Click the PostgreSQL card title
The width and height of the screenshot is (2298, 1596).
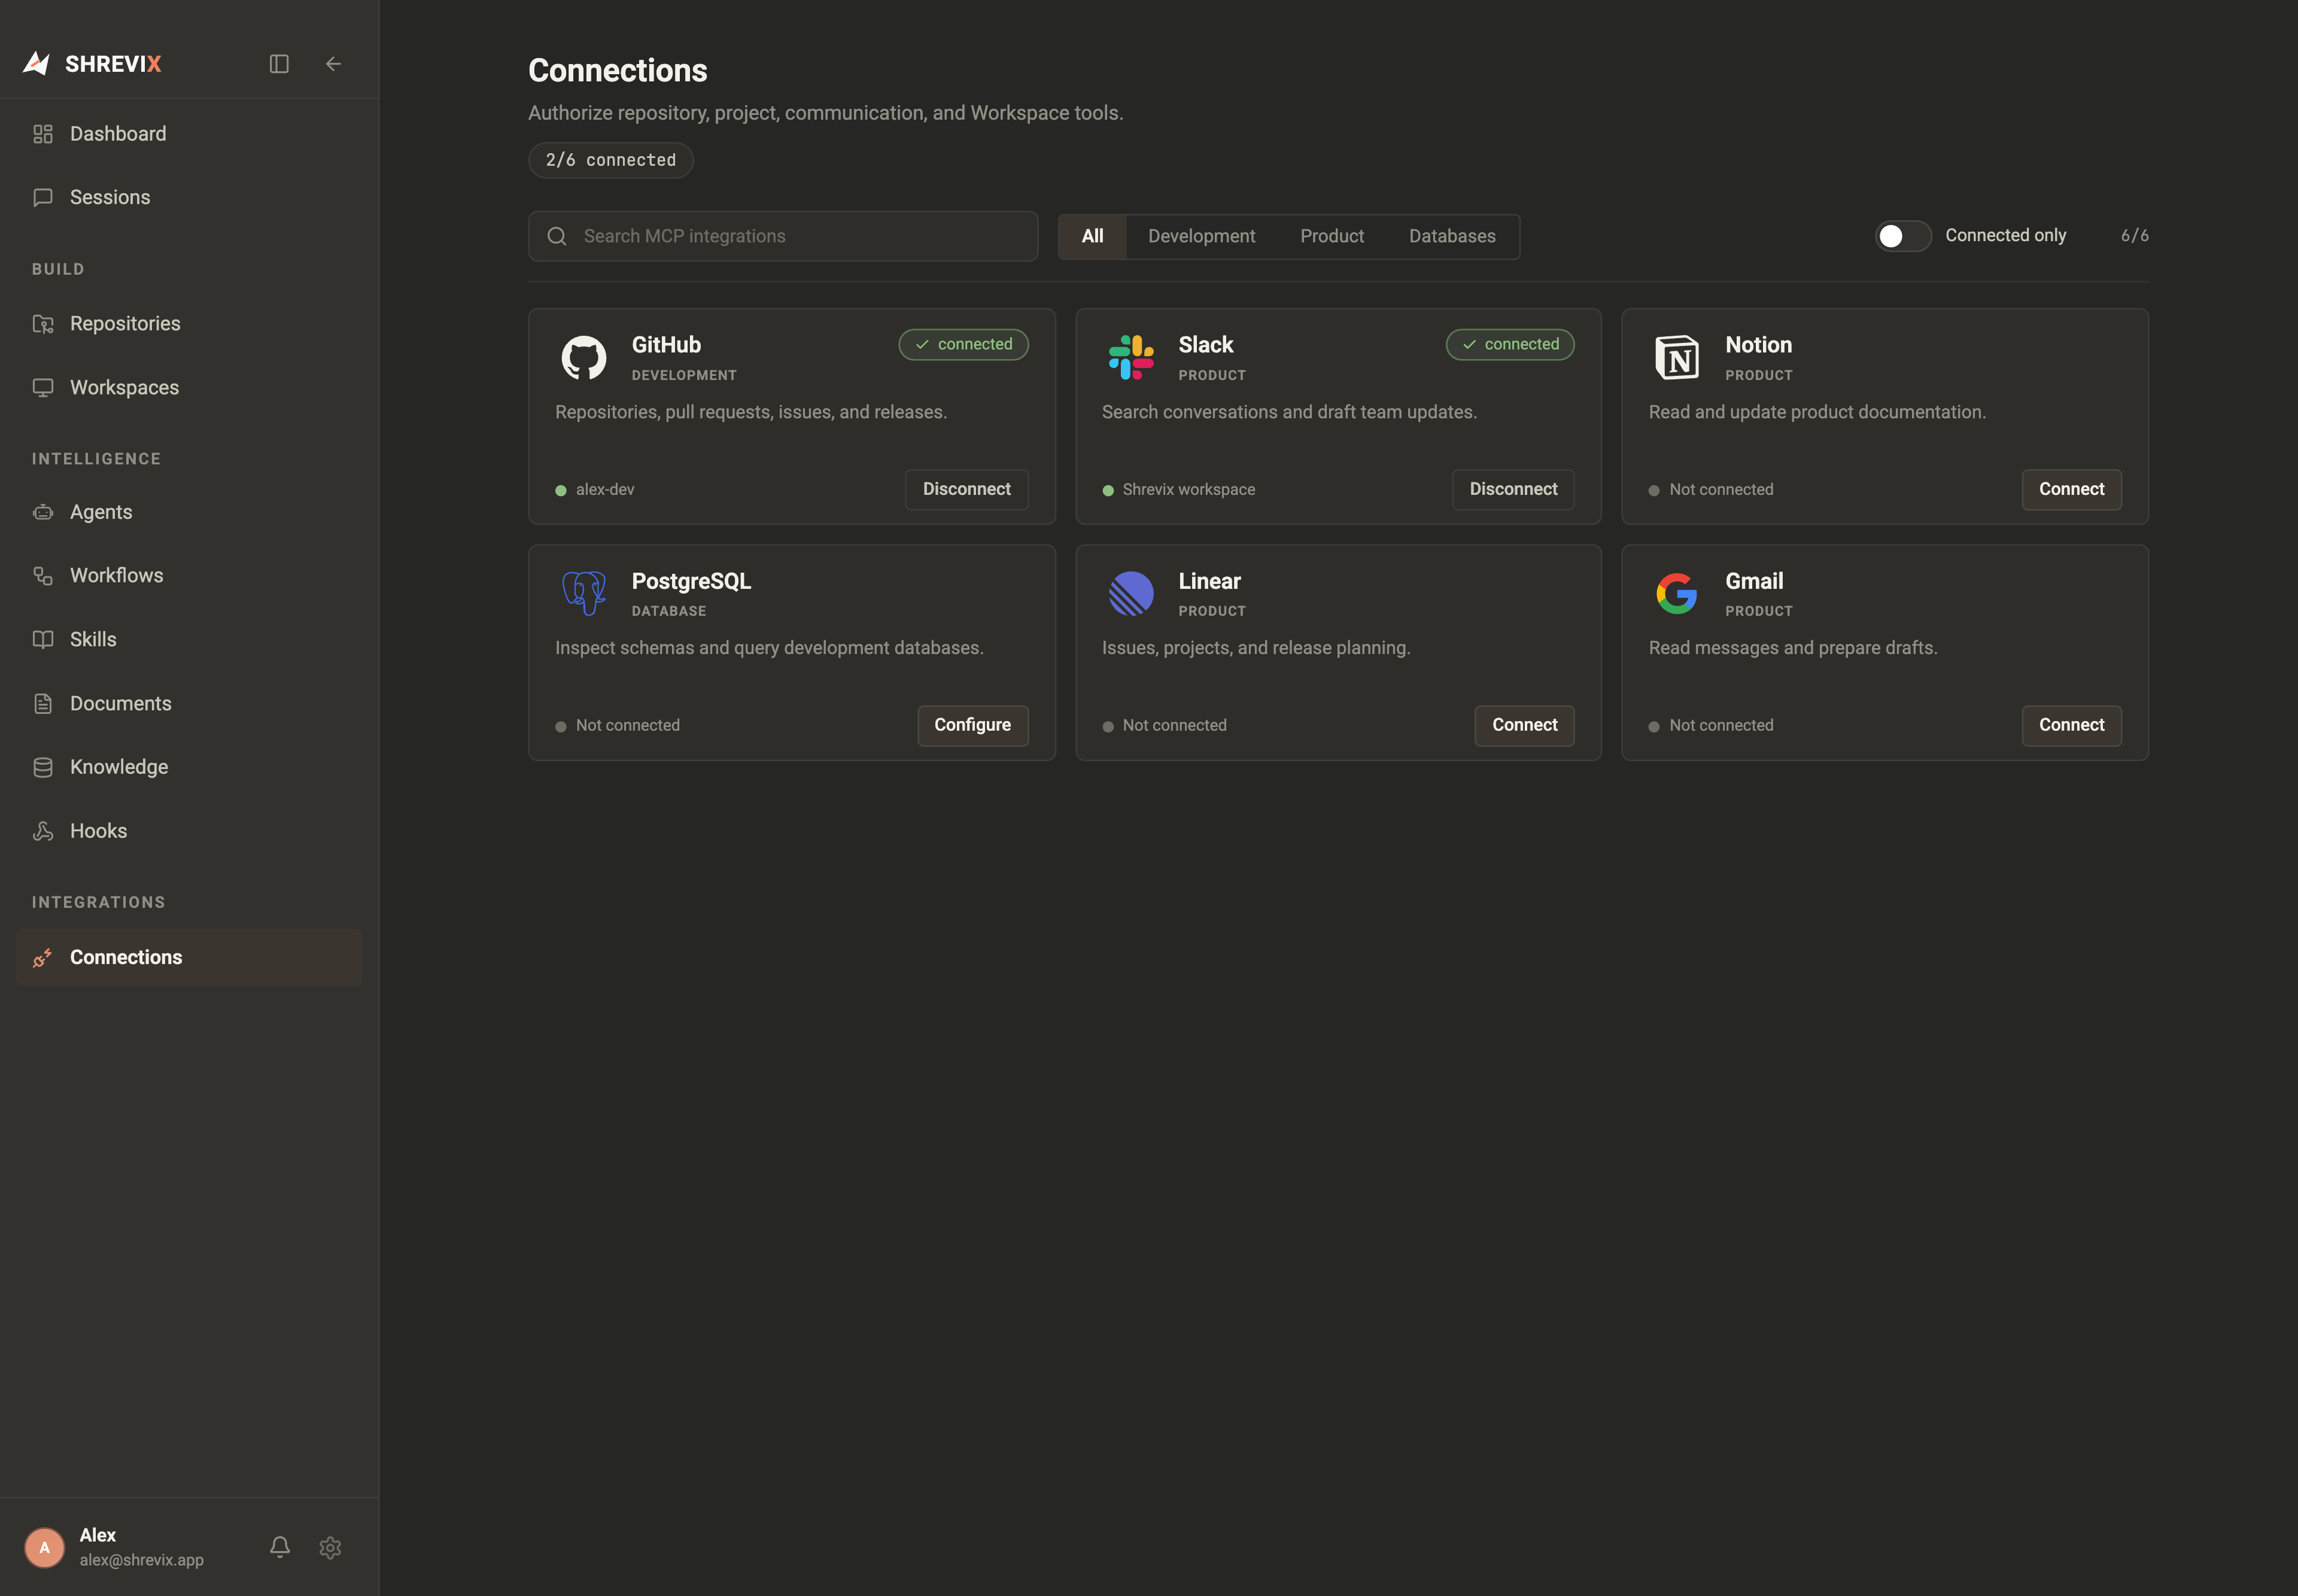pyautogui.click(x=691, y=582)
